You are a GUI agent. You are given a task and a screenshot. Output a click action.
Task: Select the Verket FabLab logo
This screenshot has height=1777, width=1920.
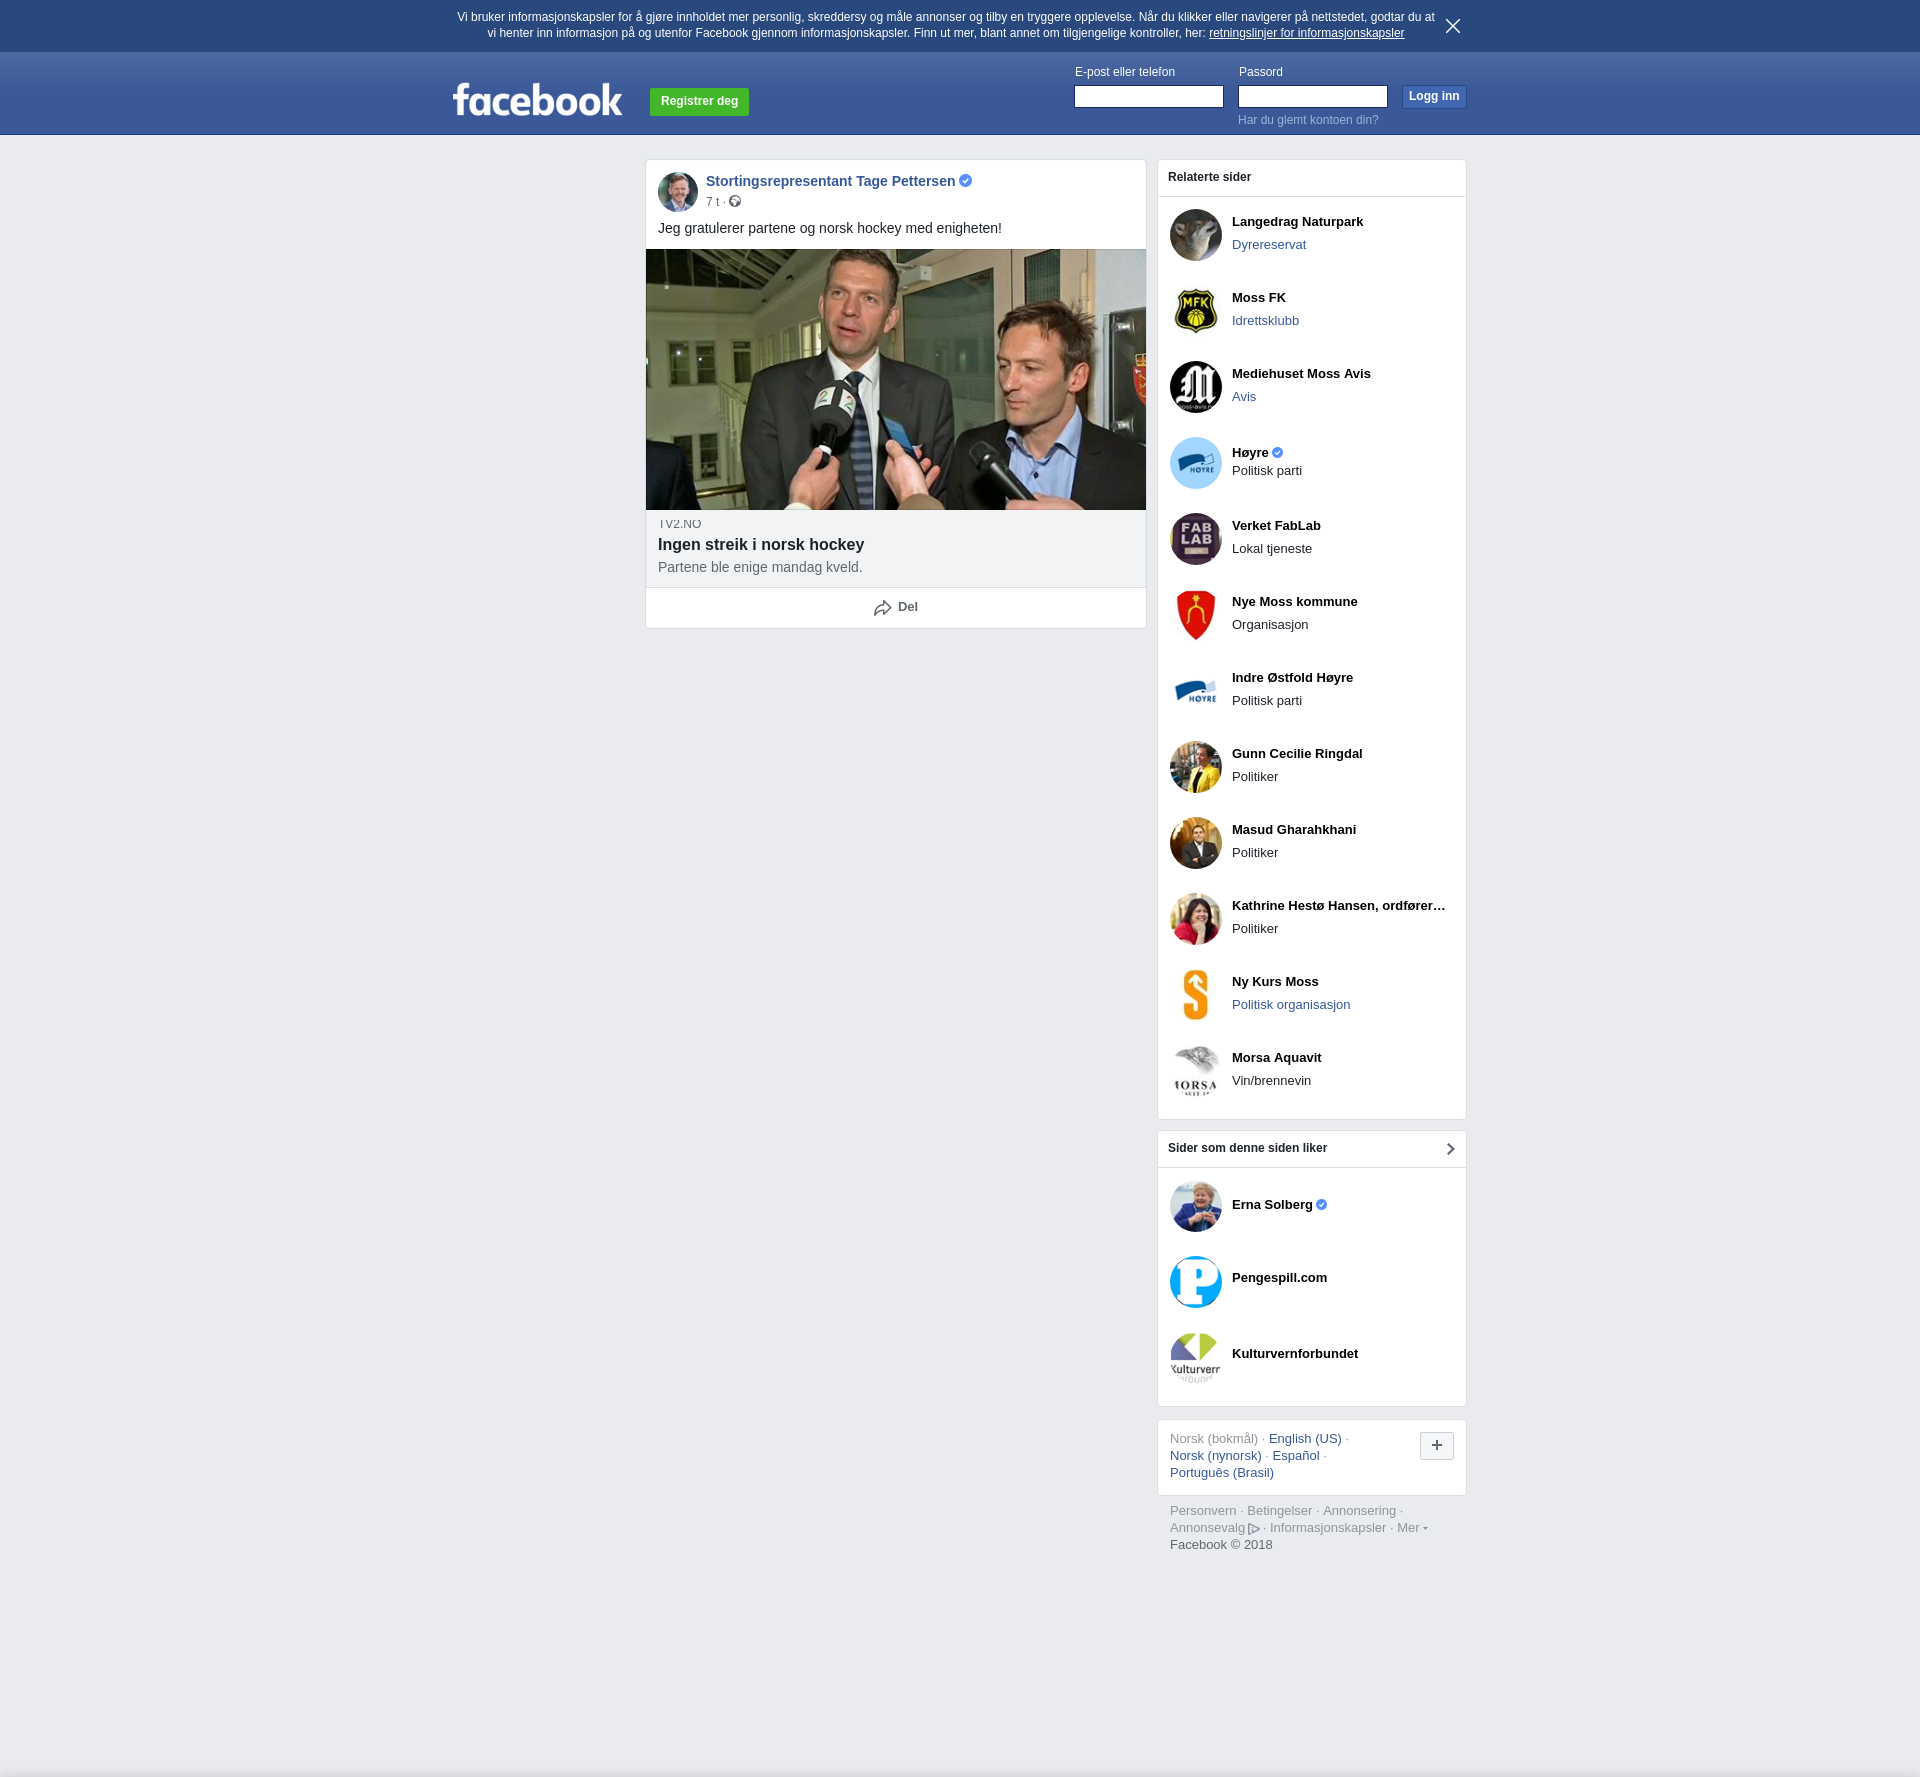coord(1195,538)
